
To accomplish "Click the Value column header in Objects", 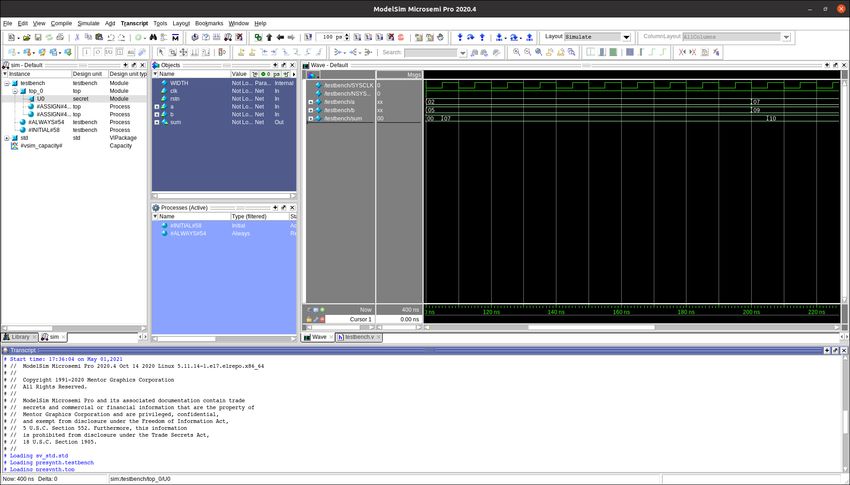I will [x=240, y=74].
